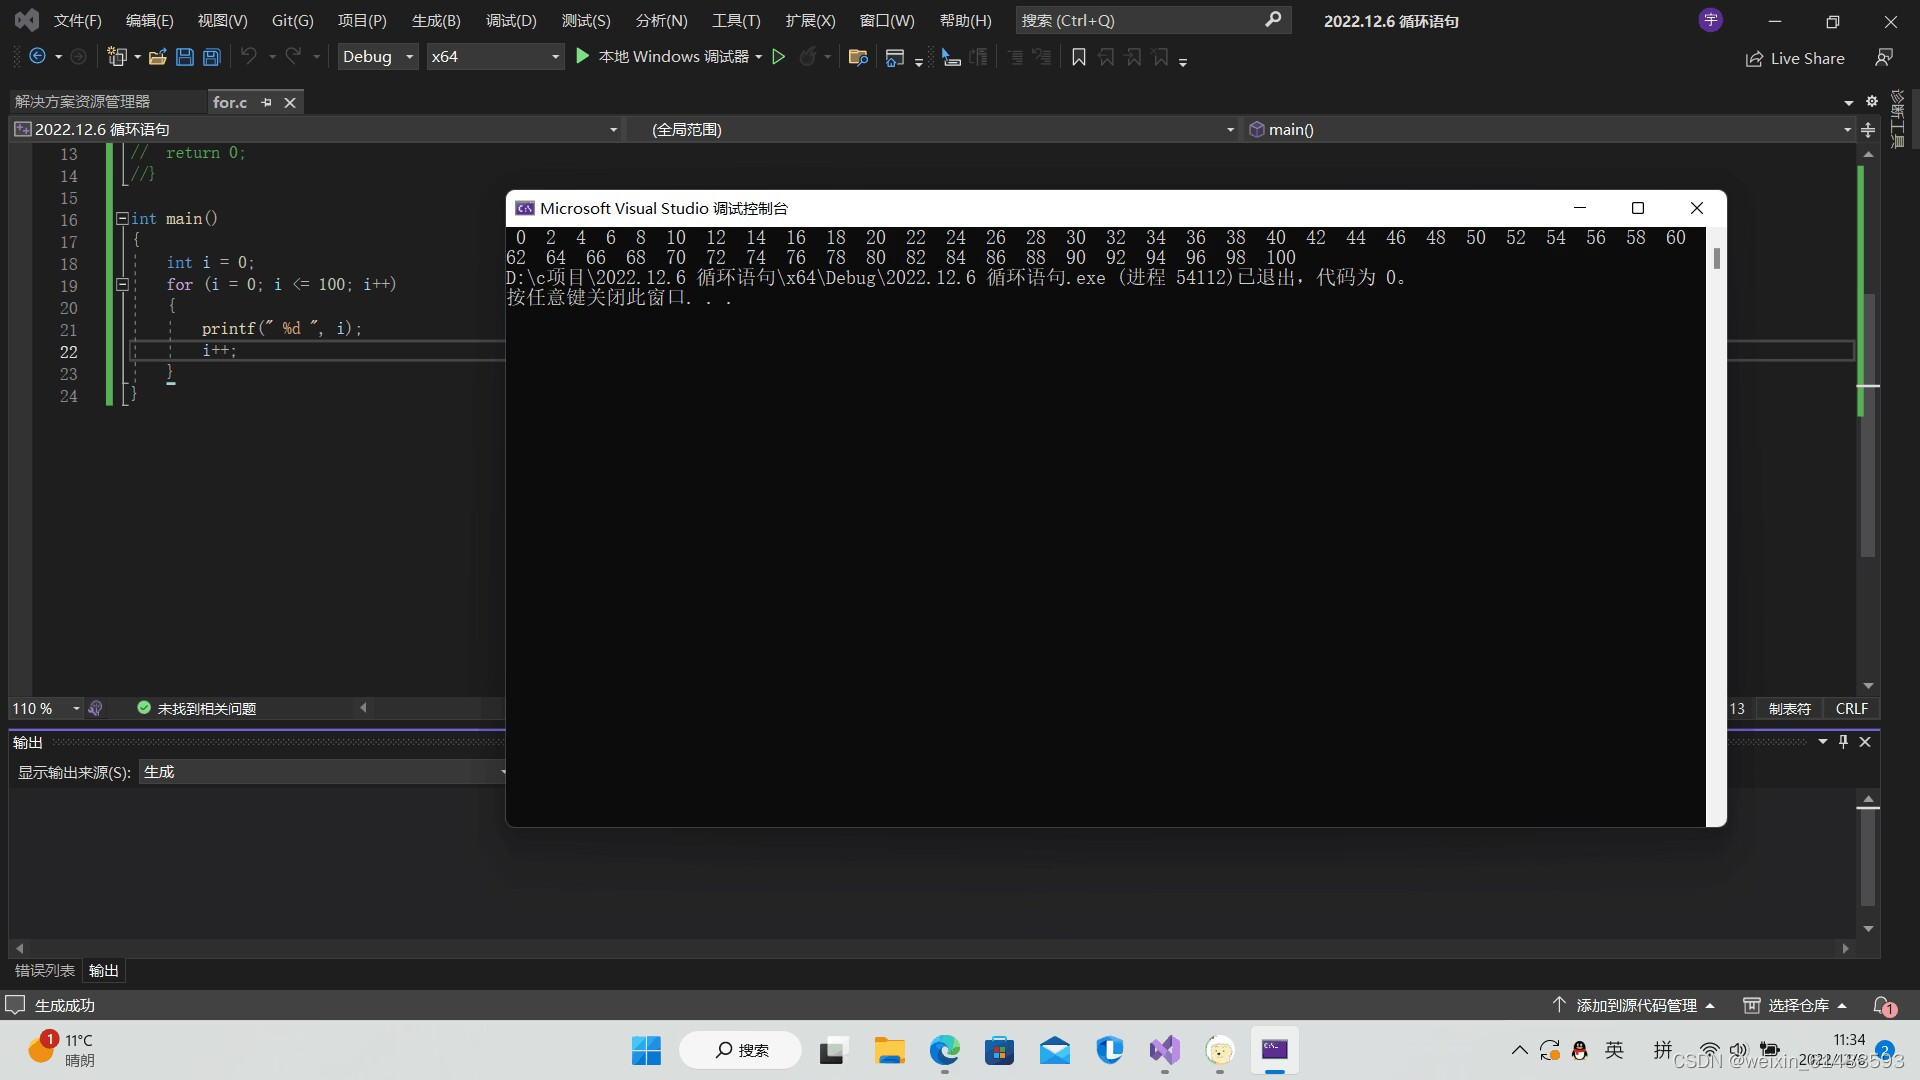This screenshot has width=1920, height=1080.
Task: Toggle auto-hide pin on the output panel
Action: tap(1844, 741)
